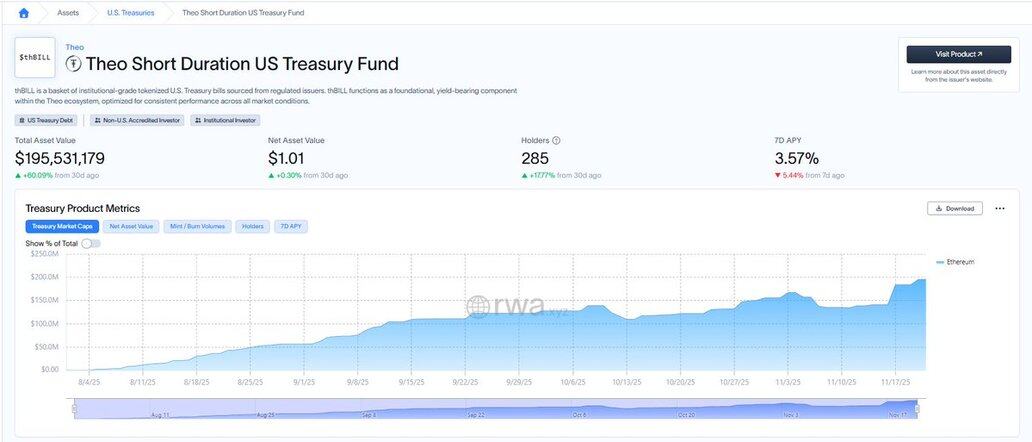Click the left handle of range slider
Image resolution: width=1032 pixels, height=442 pixels.
[x=73, y=409]
